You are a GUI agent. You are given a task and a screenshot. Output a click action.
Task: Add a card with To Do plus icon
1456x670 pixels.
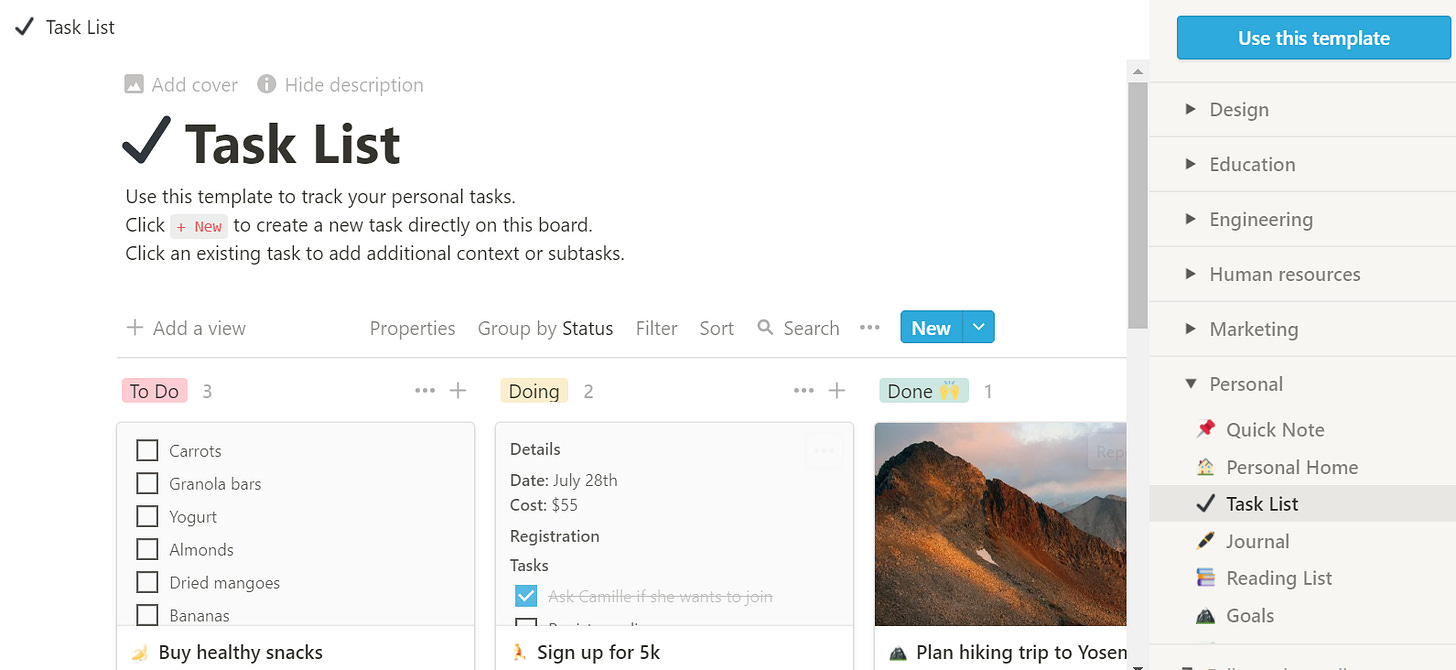[458, 391]
